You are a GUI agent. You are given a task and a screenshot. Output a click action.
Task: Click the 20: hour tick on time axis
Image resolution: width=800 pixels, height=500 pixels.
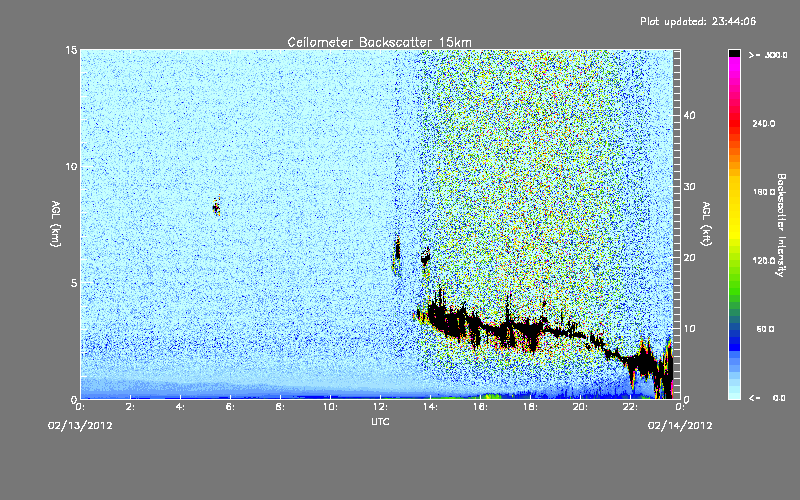pyautogui.click(x=580, y=407)
